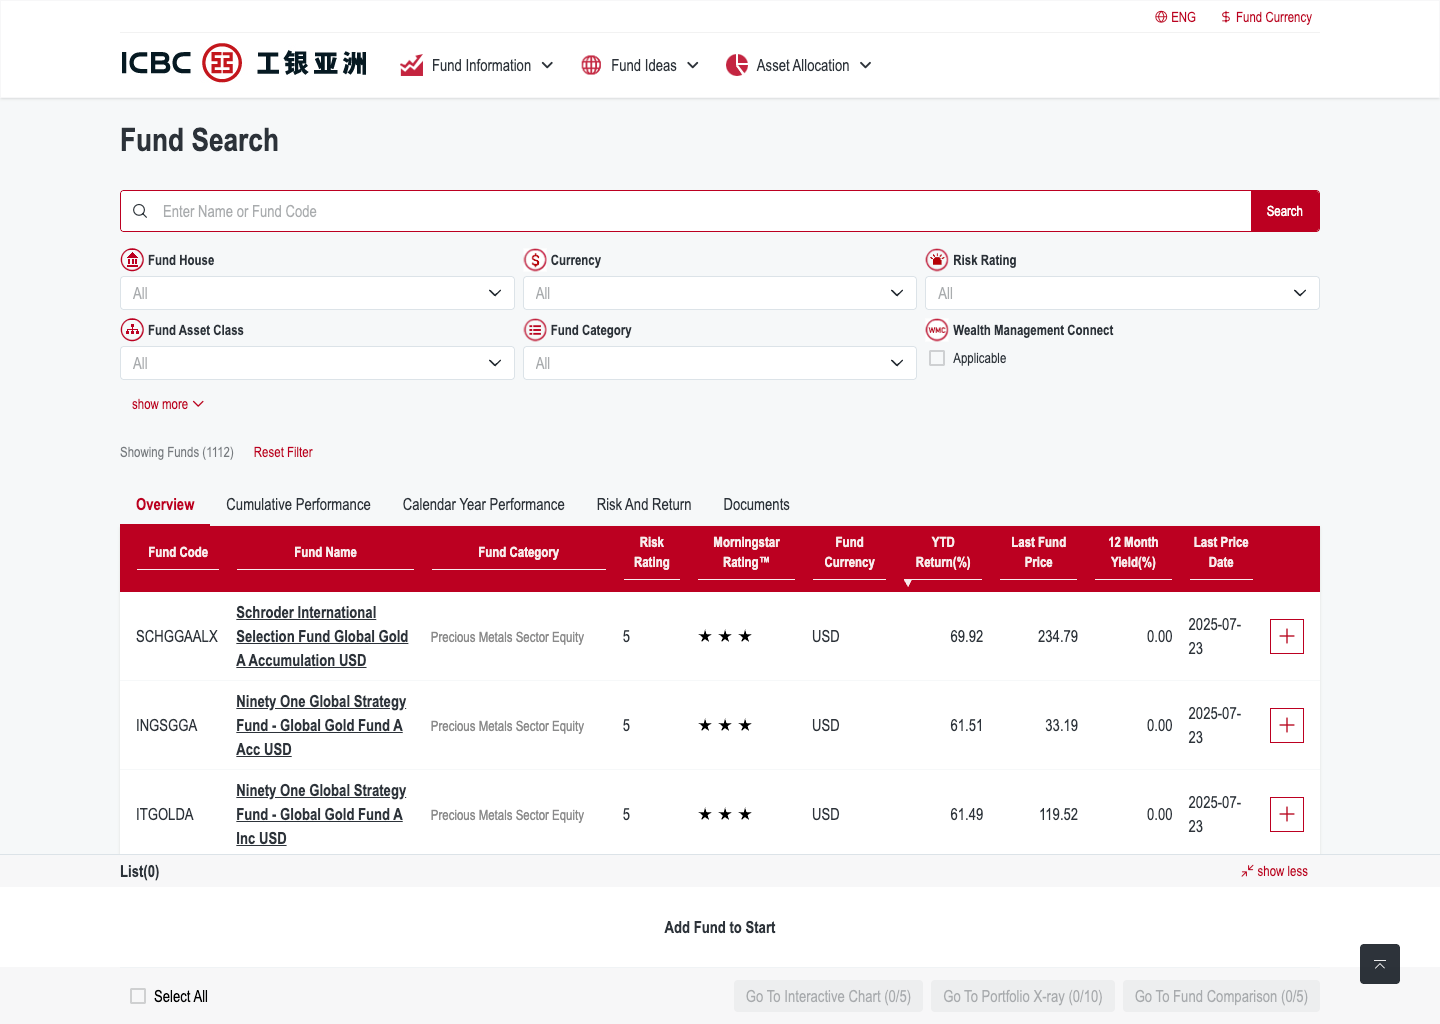Viewport: 1440px width, 1024px height.
Task: Open the Fund House dropdown
Action: point(317,293)
